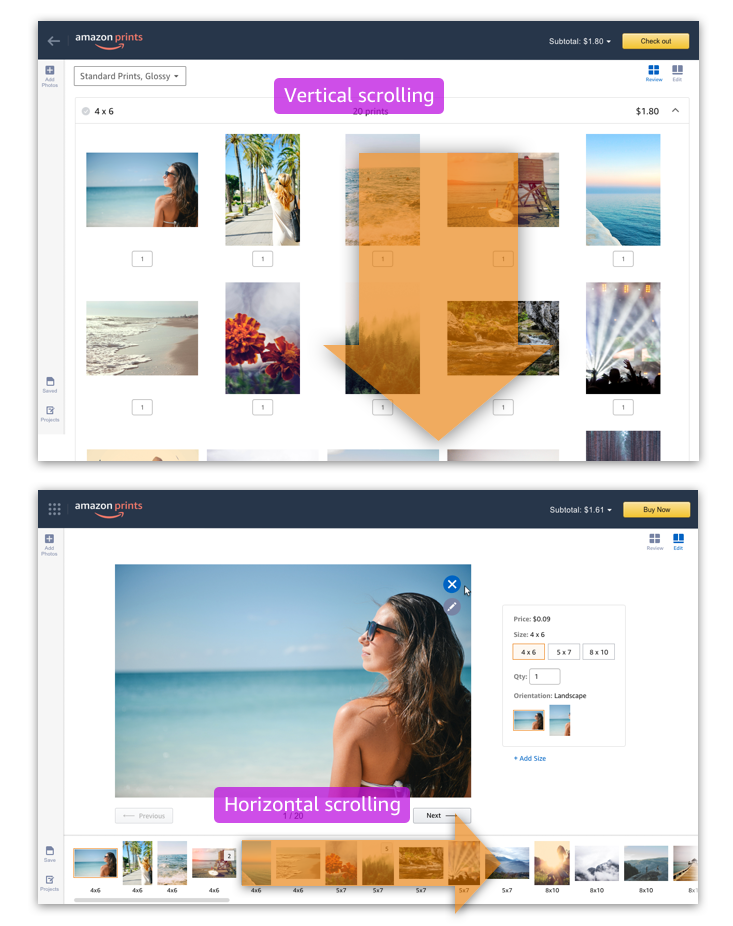Image resolution: width=733 pixels, height=926 pixels.
Task: Select palm trees photo in the grid
Action: point(262,190)
